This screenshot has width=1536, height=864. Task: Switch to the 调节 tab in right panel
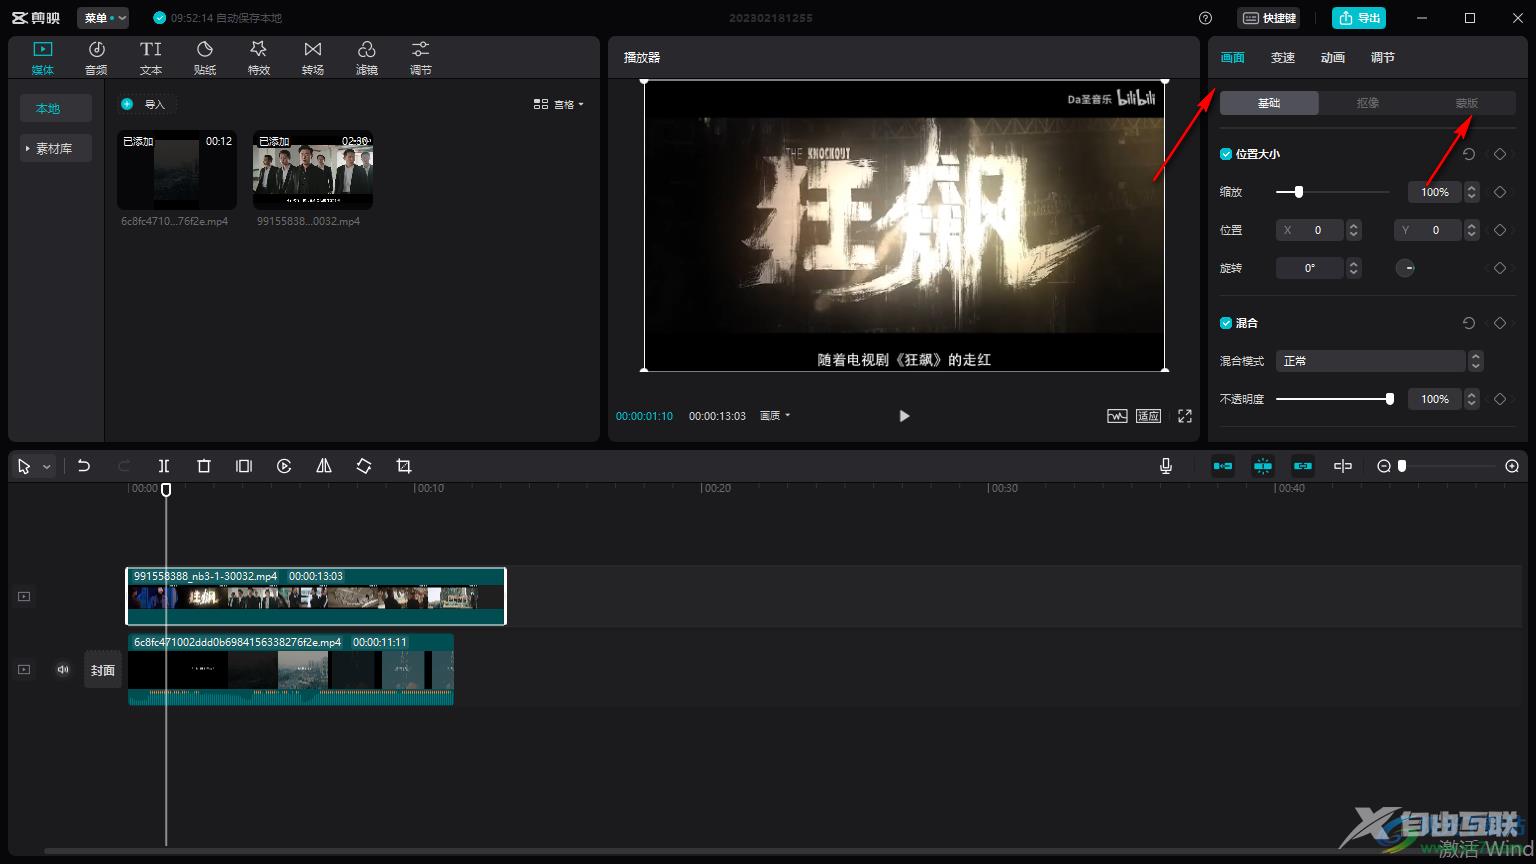click(x=1383, y=58)
